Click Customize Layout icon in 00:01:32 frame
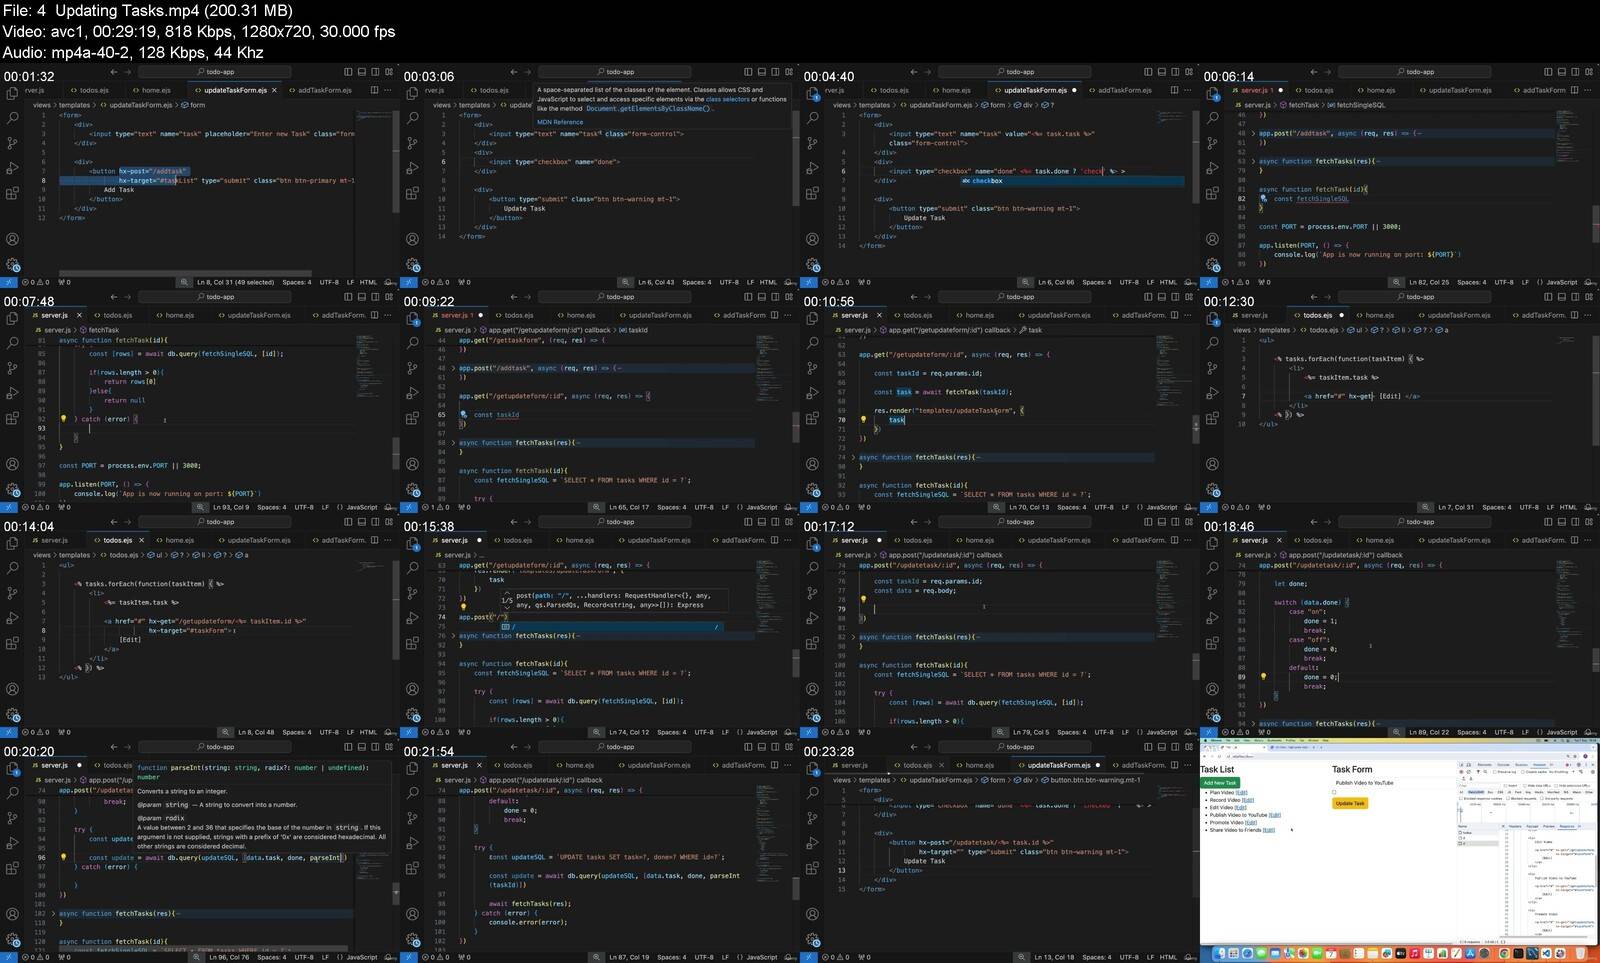 tap(389, 72)
